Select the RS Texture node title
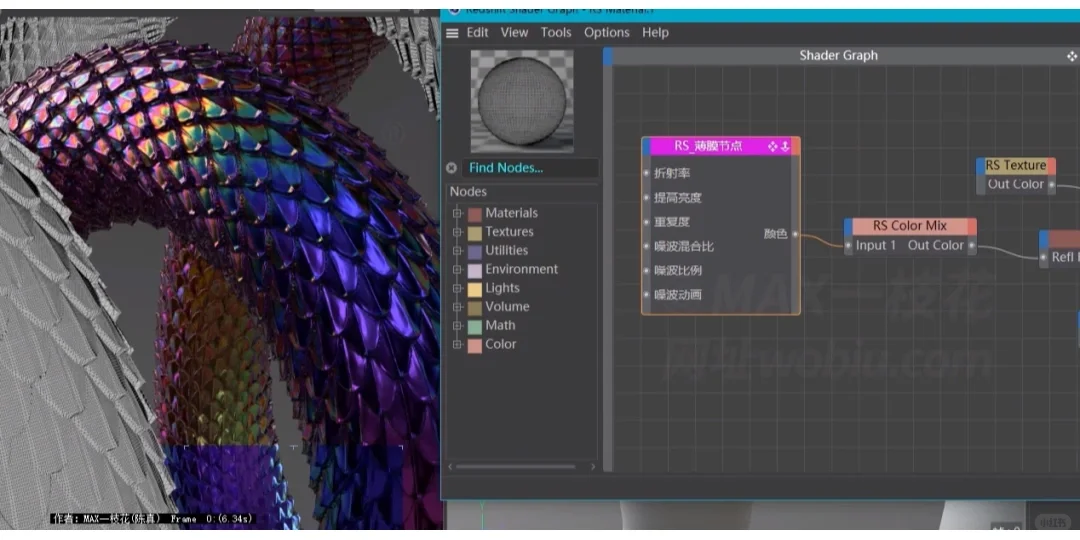Screen dimensions: 1080x540 (x=1016, y=165)
